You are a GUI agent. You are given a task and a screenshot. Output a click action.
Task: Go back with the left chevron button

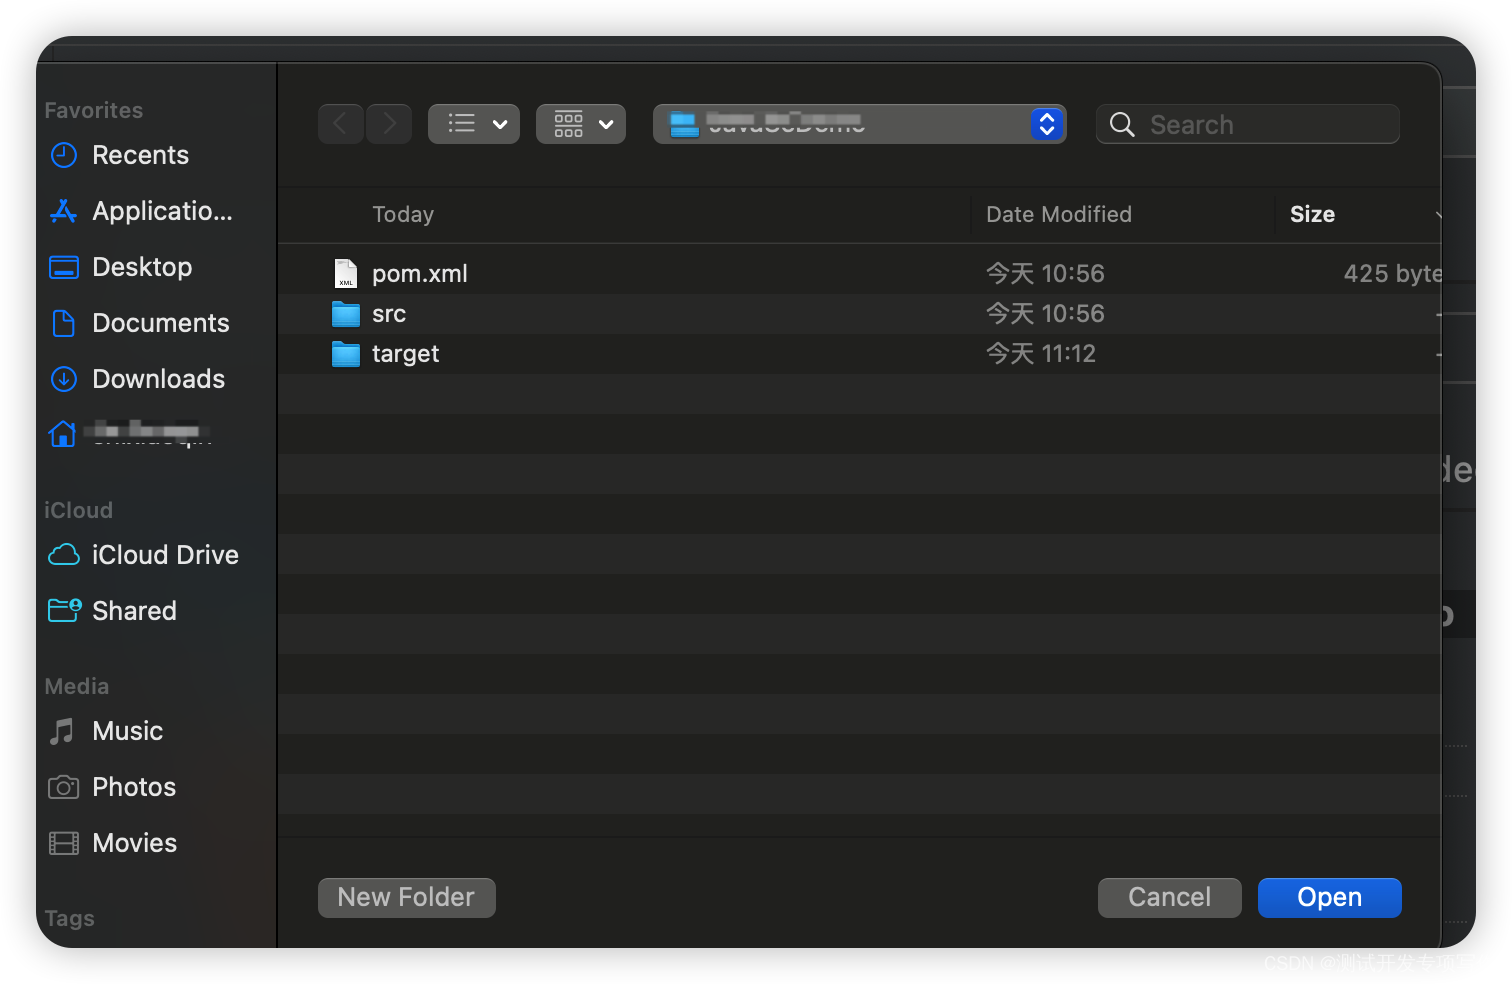coord(341,124)
